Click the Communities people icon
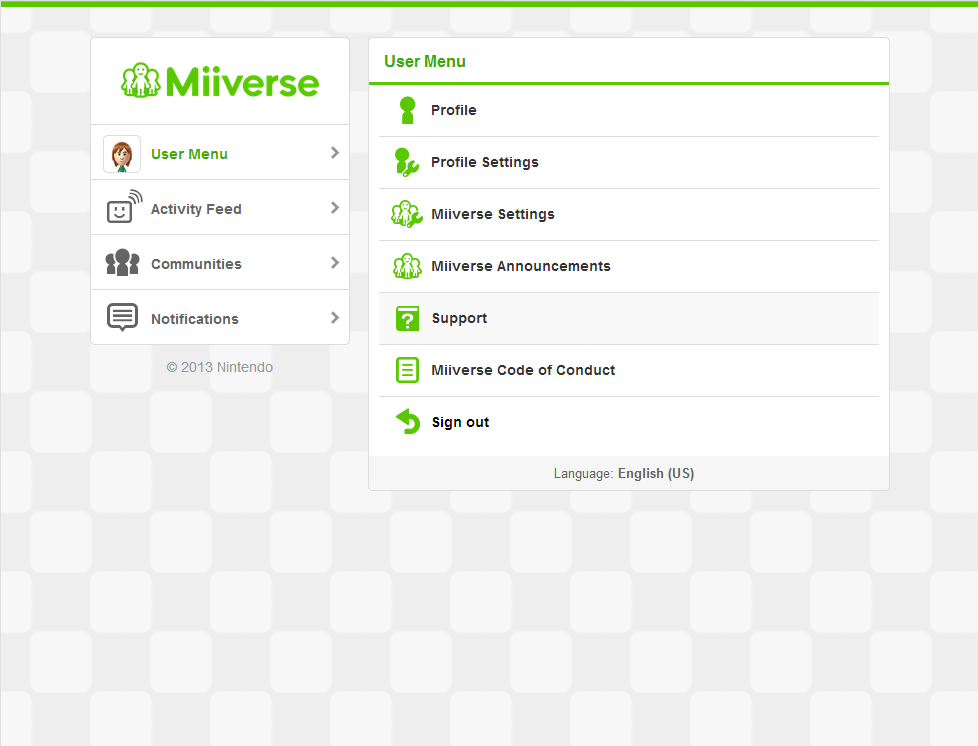The width and height of the screenshot is (978, 746). pyautogui.click(x=121, y=262)
